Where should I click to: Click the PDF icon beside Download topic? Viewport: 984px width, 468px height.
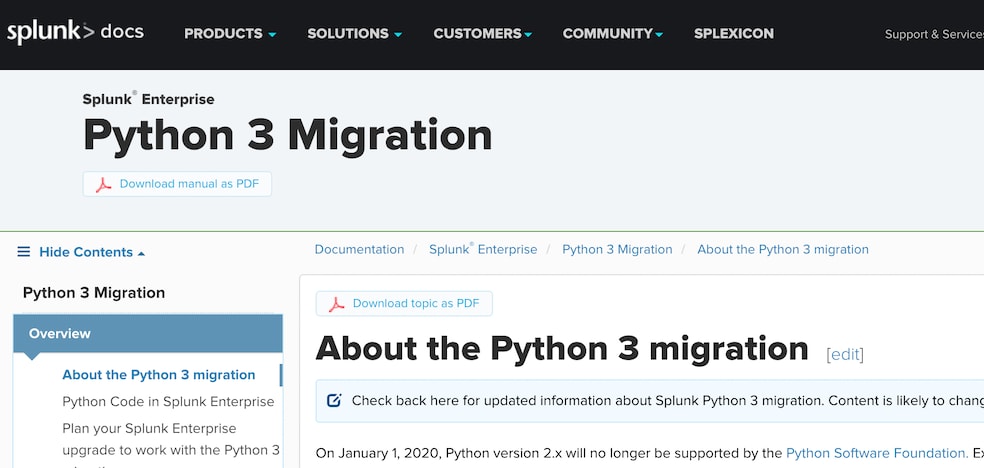pyautogui.click(x=338, y=304)
